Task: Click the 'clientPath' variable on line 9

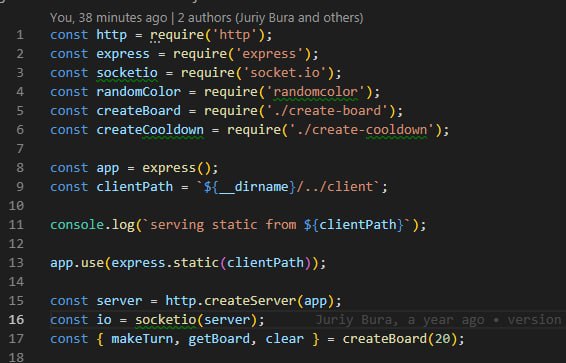Action: [x=135, y=187]
